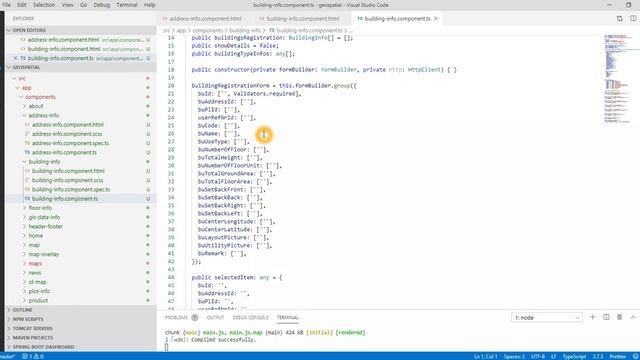
Task: Click the errors and warnings indicator in status bar
Action: (x=33, y=356)
